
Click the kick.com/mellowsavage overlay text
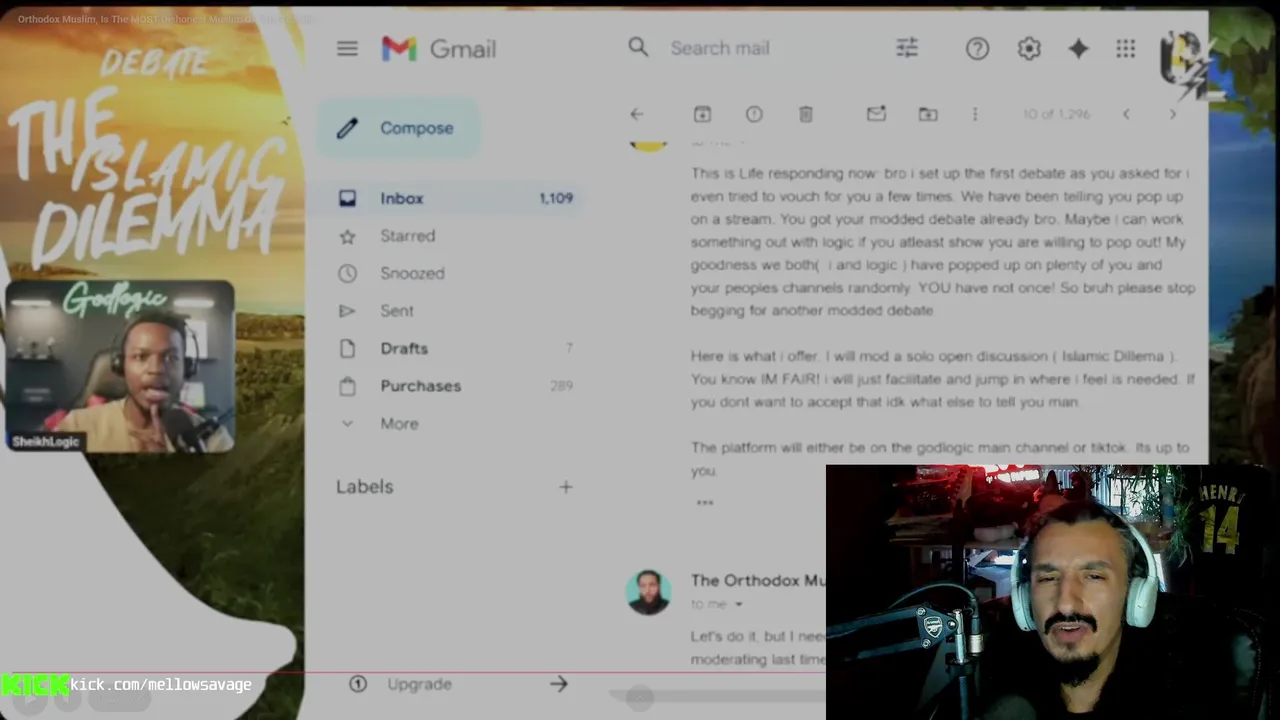coord(161,685)
